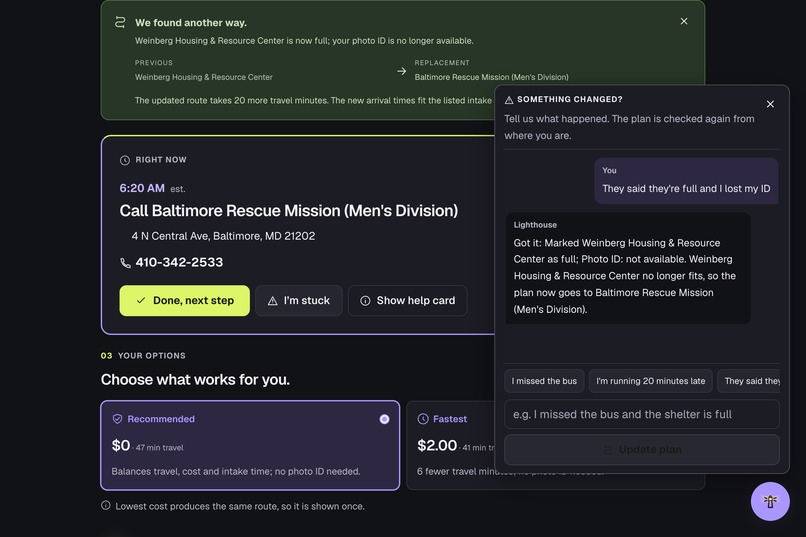Click 'Balances travel, cost and intake time' description

pyautogui.click(x=236, y=471)
